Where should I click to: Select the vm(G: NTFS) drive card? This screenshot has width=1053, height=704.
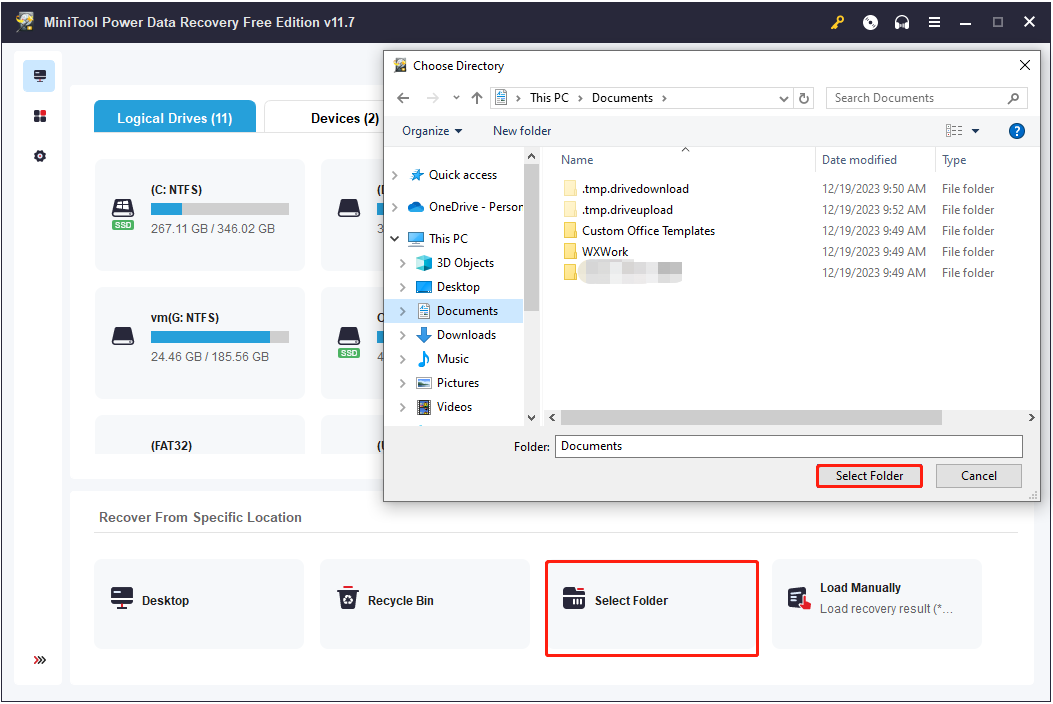pyautogui.click(x=199, y=343)
